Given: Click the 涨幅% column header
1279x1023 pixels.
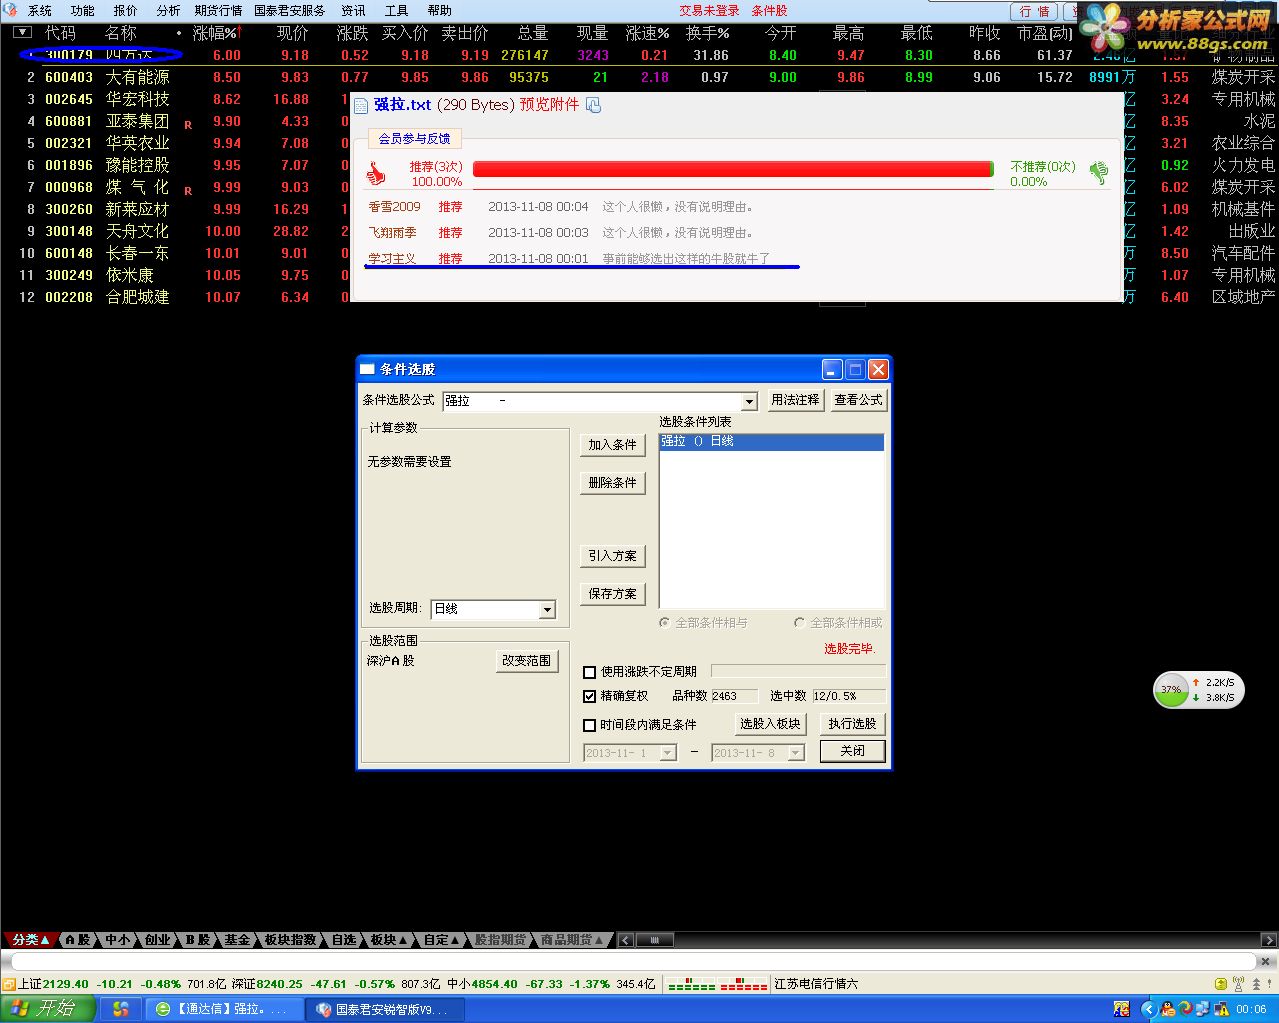Looking at the screenshot, I should point(217,33).
